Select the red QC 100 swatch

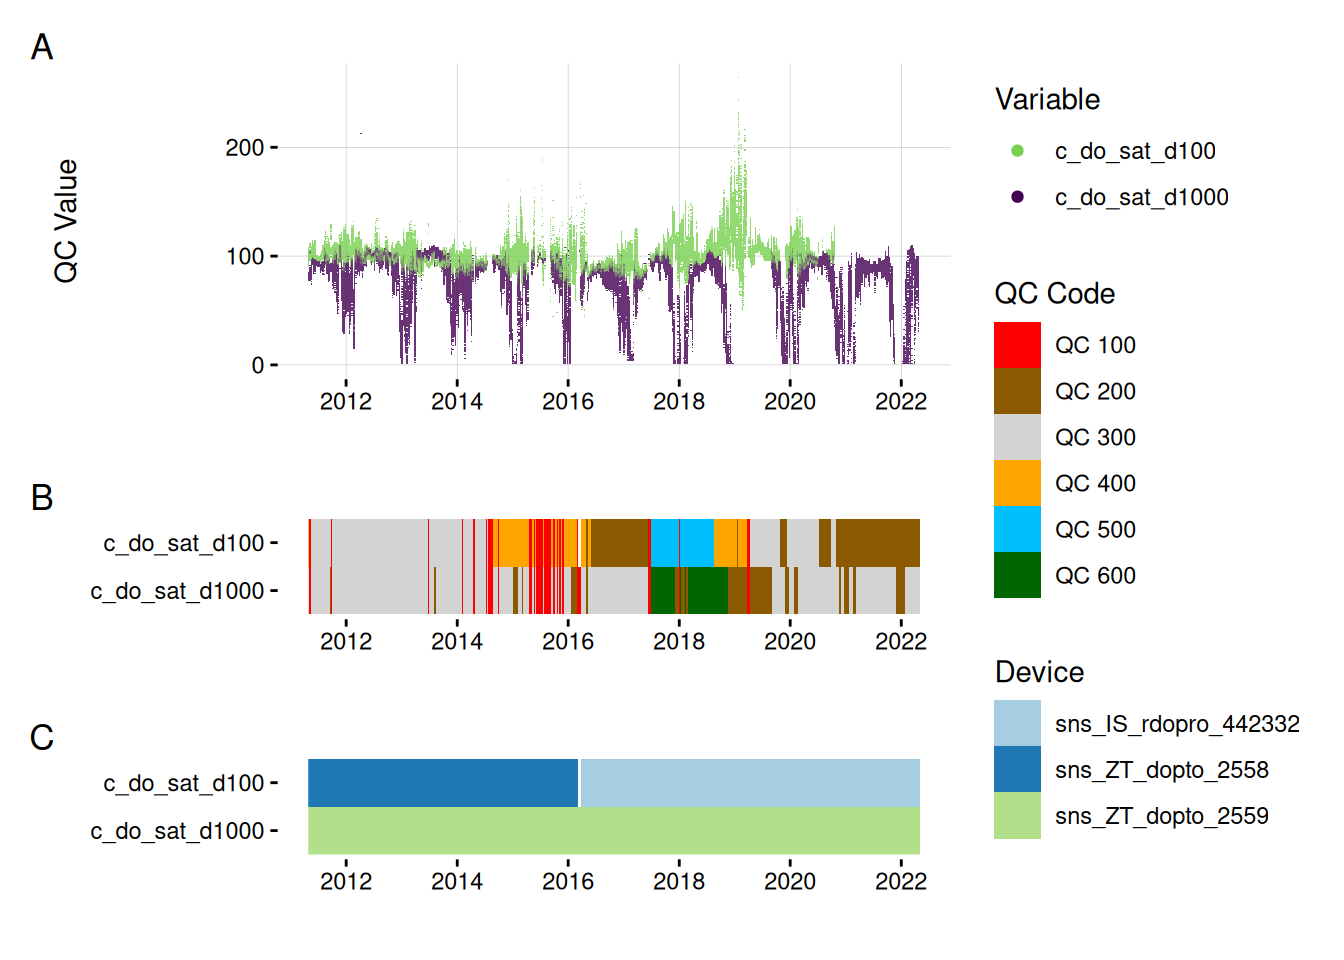[1017, 345]
